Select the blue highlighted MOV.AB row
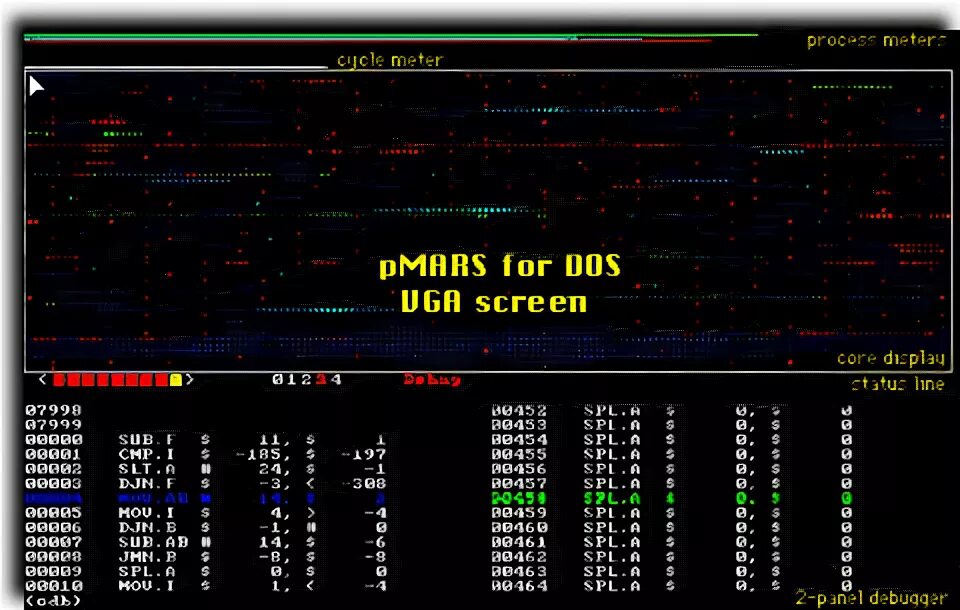960x610 pixels. click(206, 499)
